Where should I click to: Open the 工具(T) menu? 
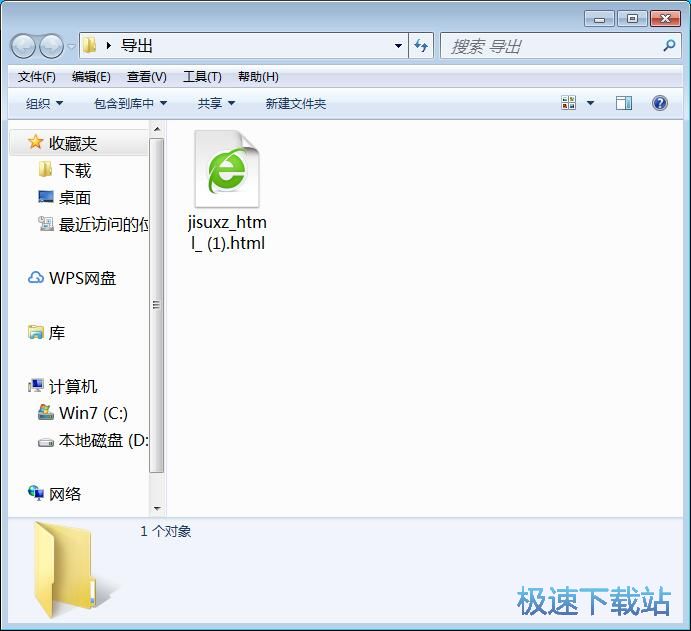tap(202, 77)
